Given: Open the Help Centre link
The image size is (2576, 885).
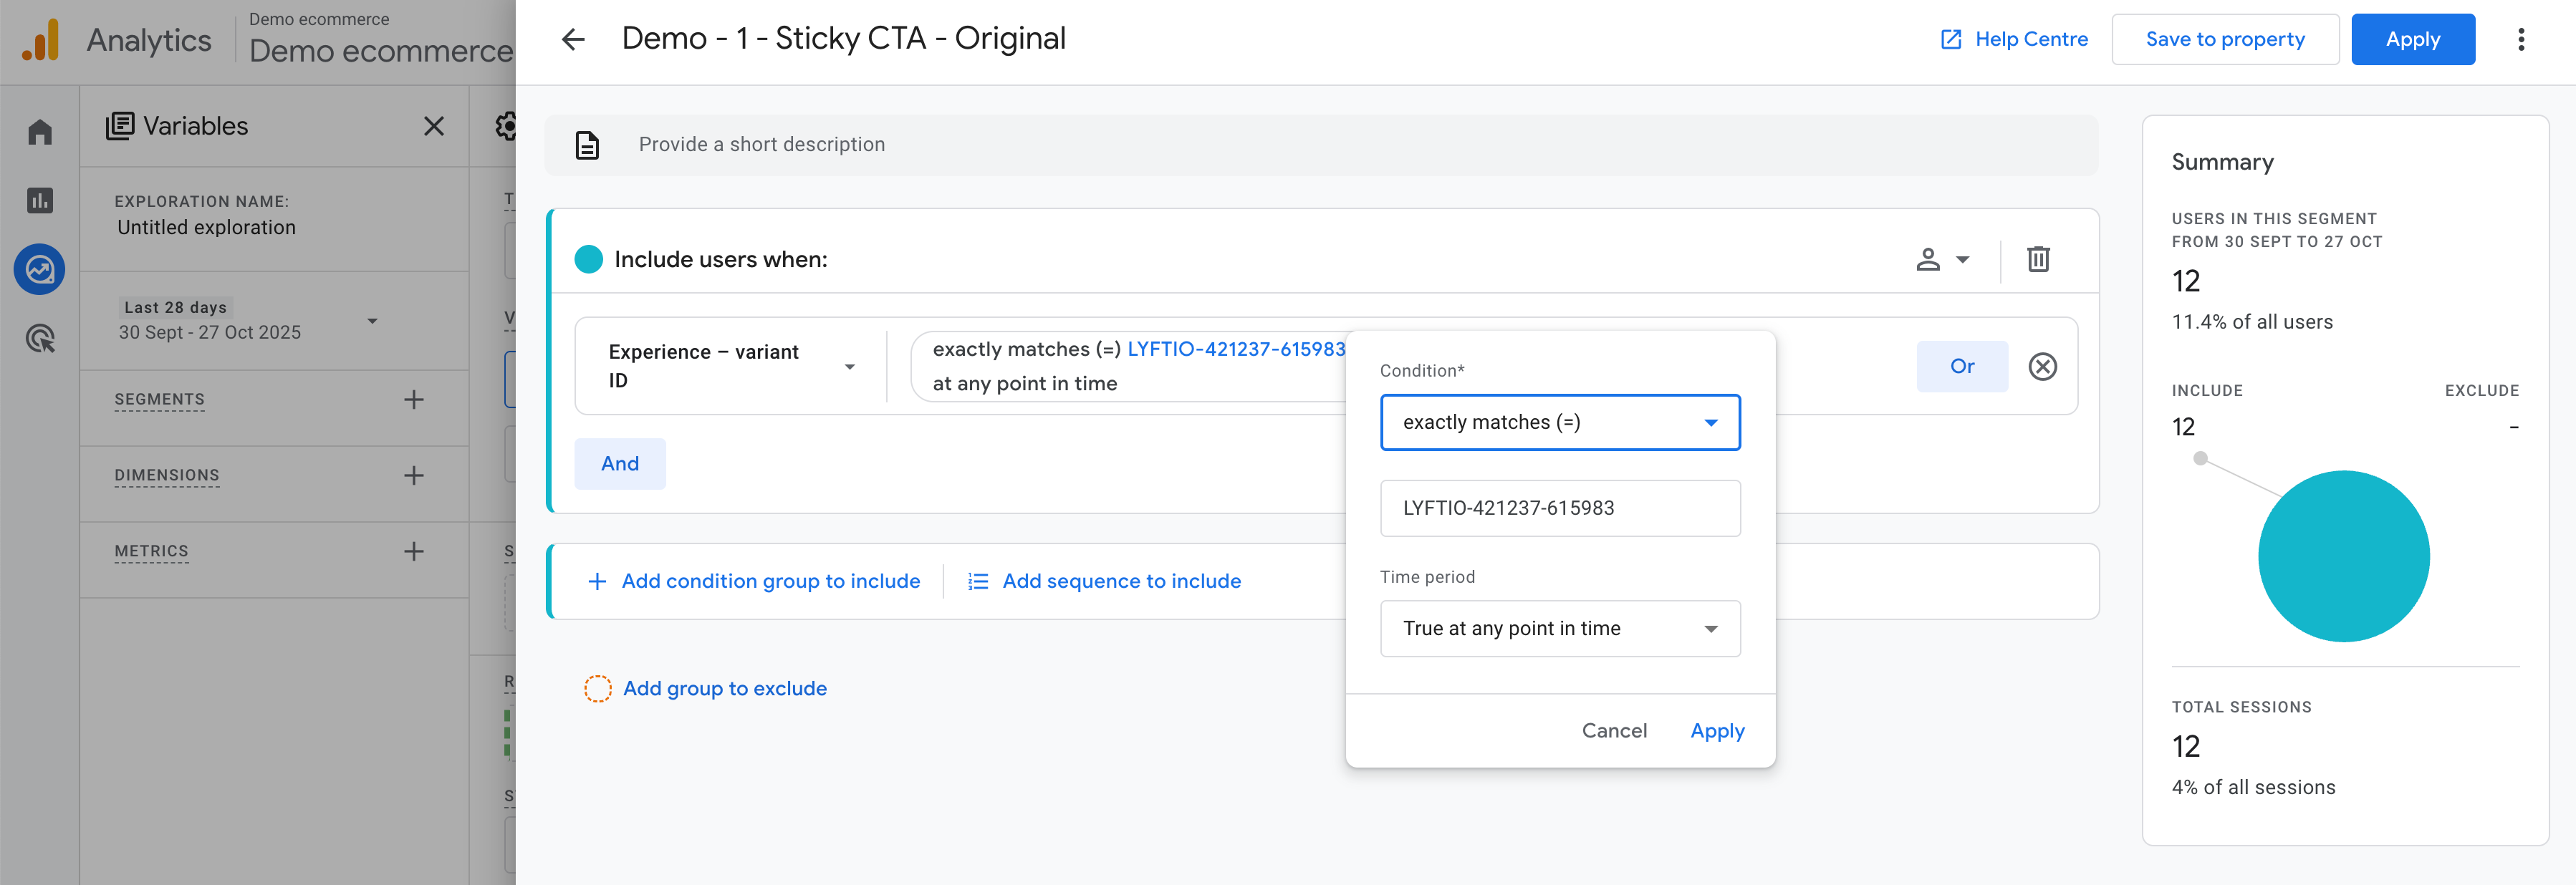Looking at the screenshot, I should (x=2014, y=40).
